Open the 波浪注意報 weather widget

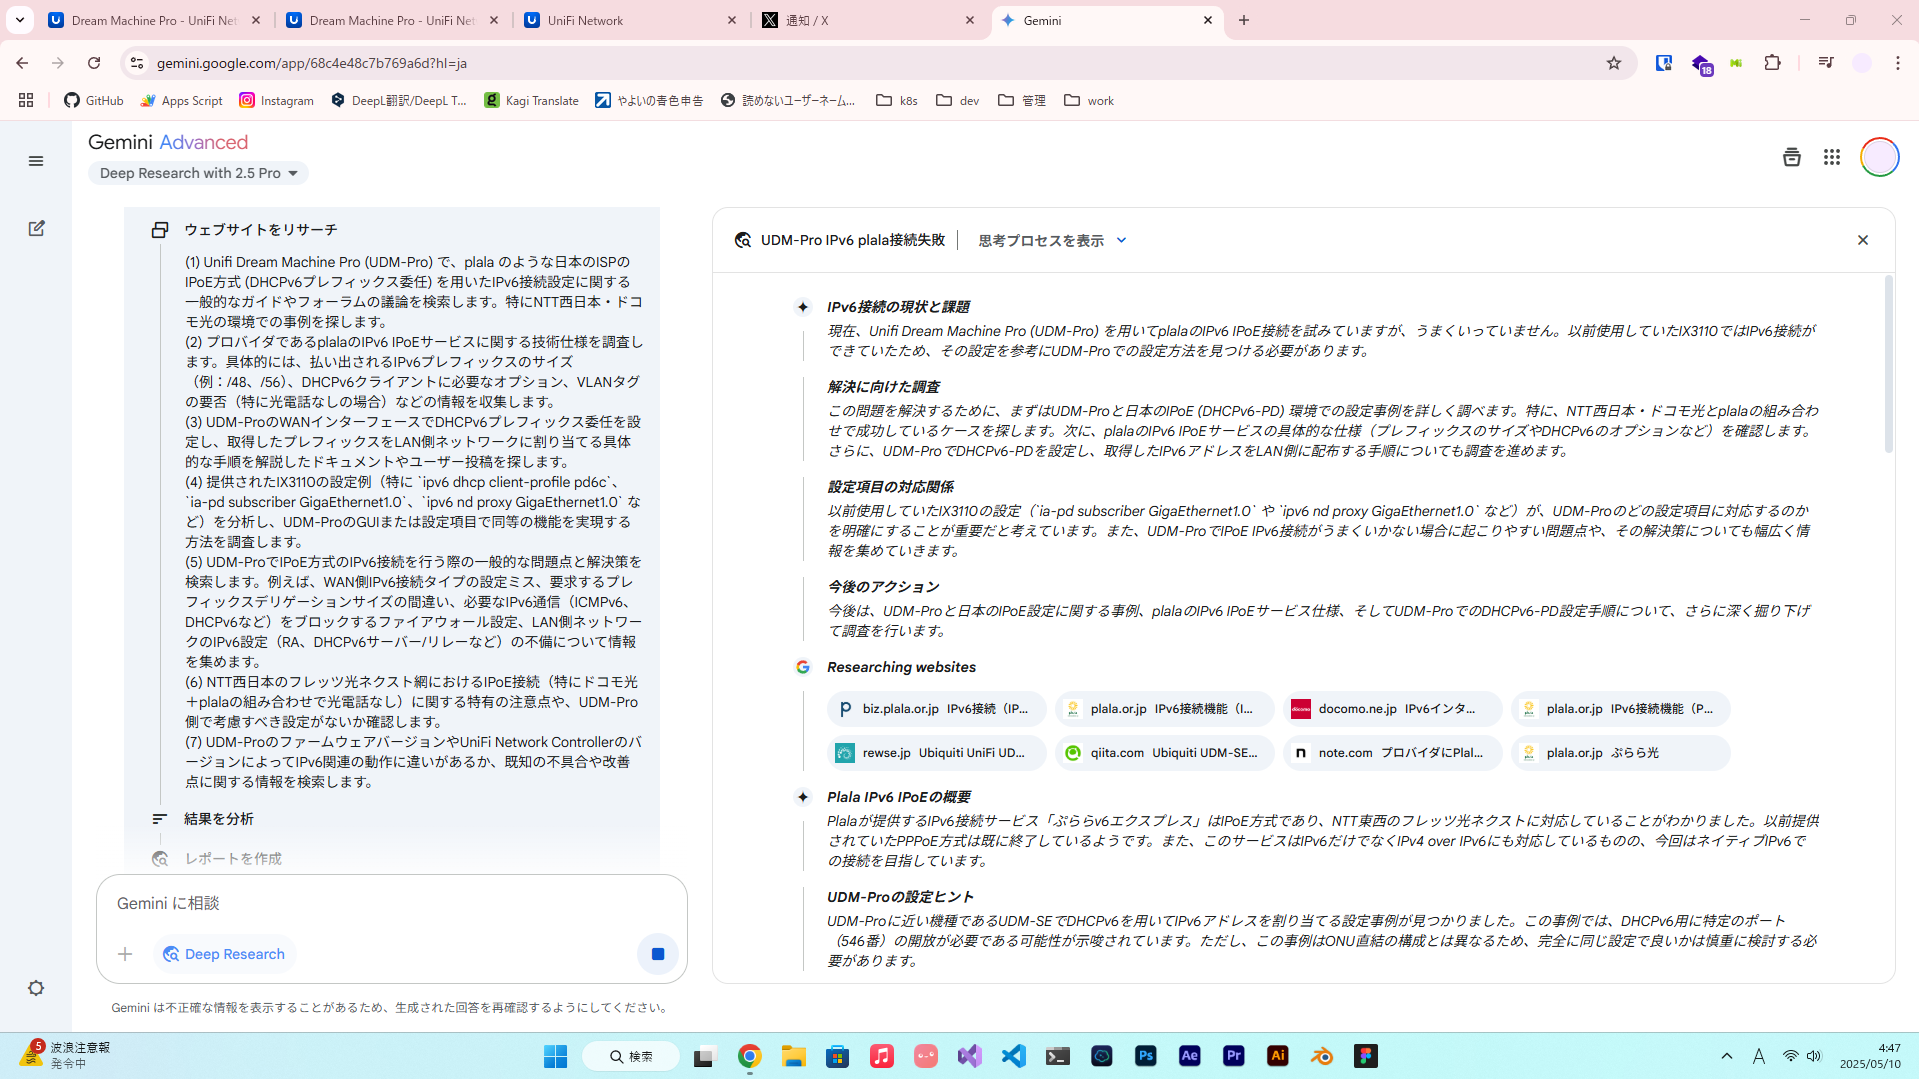pos(65,1055)
